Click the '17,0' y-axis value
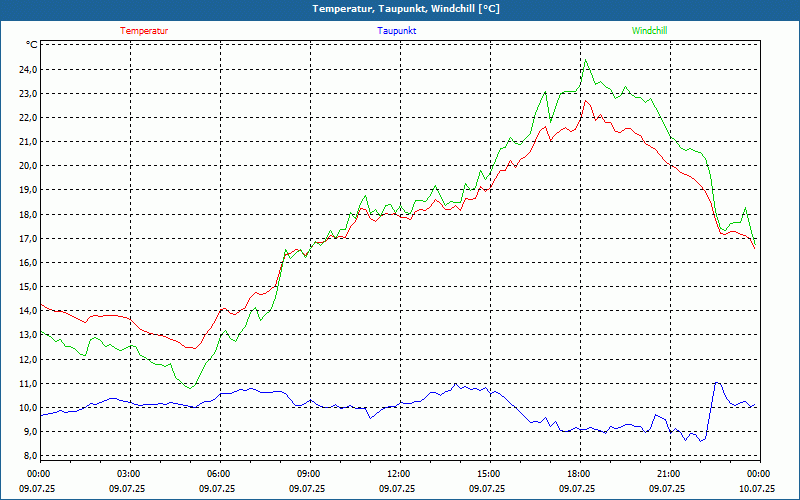This screenshot has height=500, width=800. click(x=28, y=238)
